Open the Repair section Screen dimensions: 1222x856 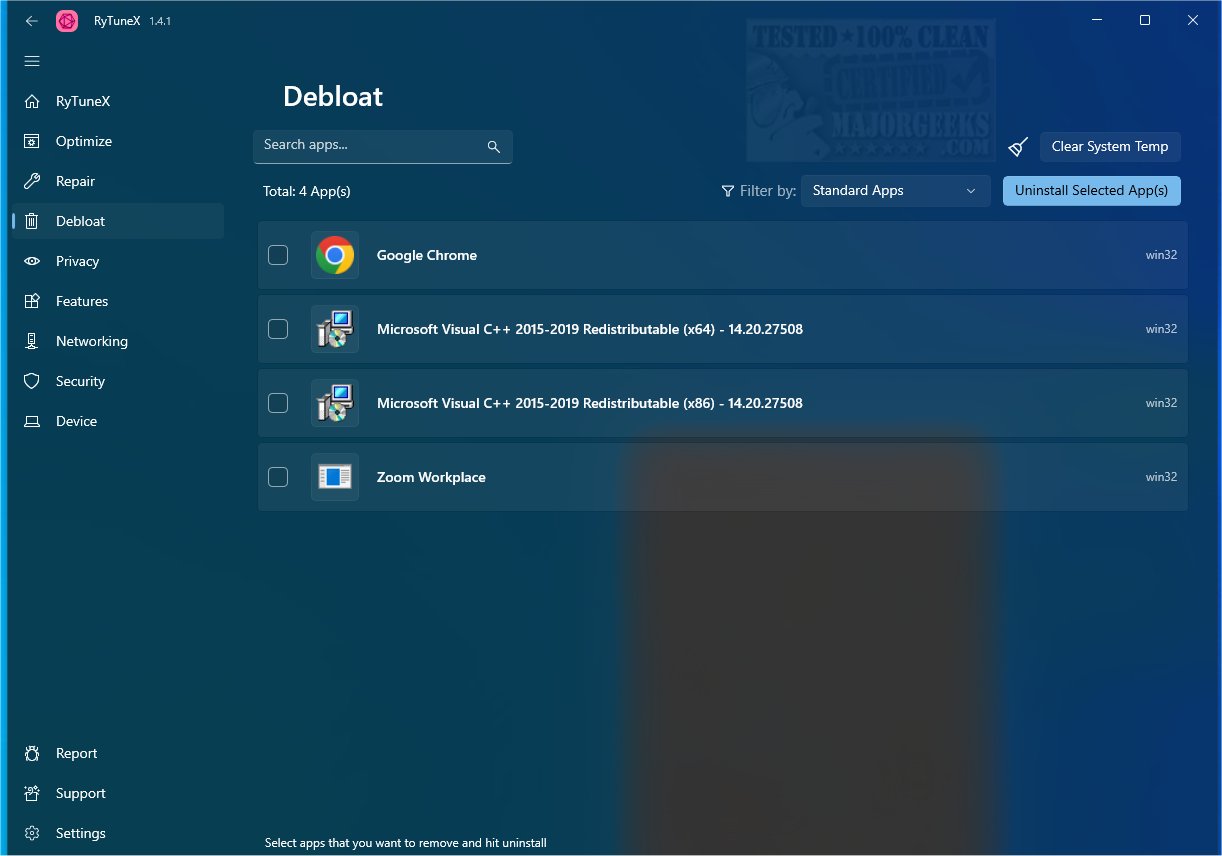pos(117,182)
